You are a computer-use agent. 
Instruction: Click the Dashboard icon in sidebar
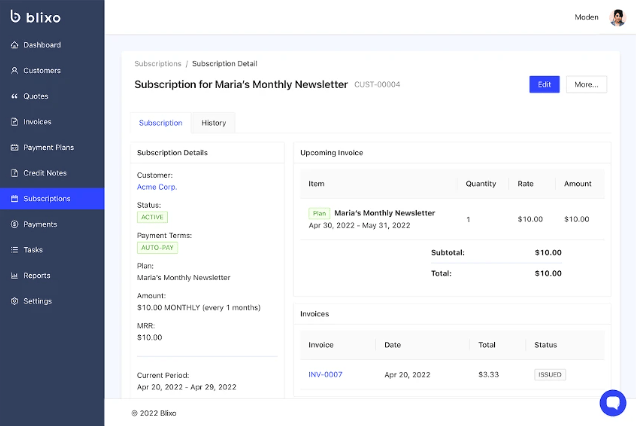pos(14,45)
